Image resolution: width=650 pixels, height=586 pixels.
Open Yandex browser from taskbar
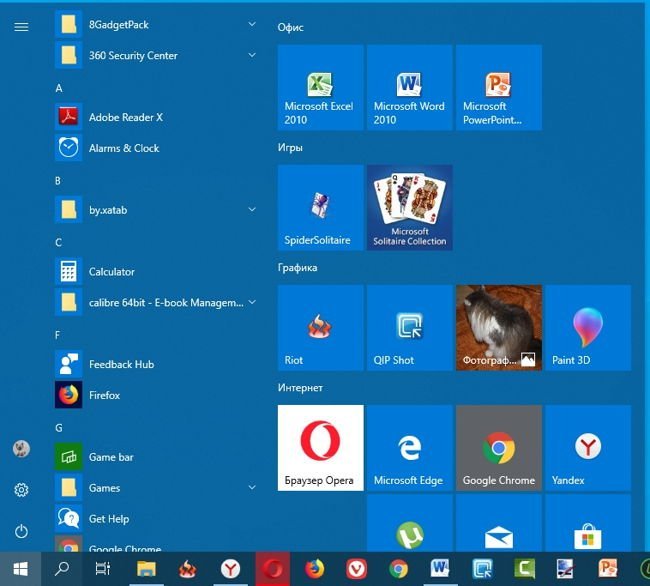click(230, 569)
